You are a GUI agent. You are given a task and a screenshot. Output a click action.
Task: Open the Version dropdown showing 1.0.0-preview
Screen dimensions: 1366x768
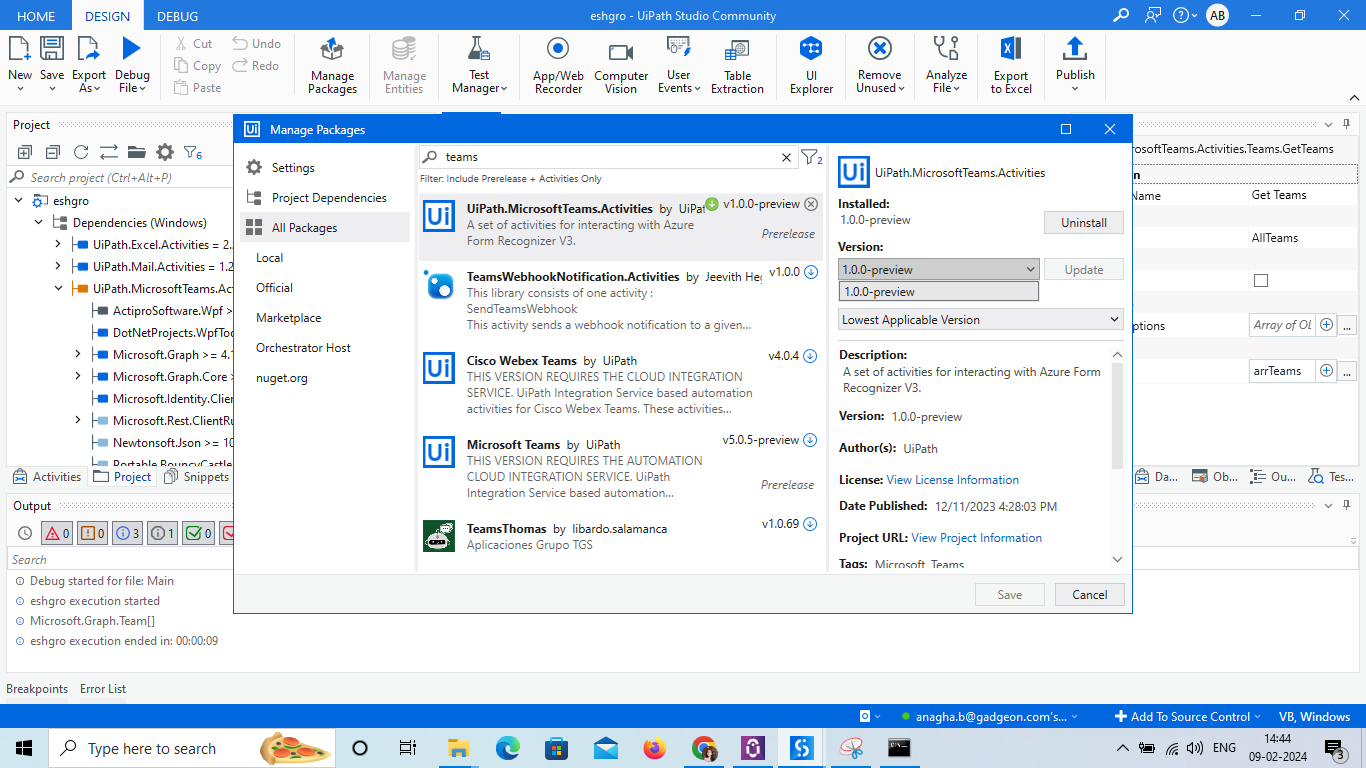939,269
